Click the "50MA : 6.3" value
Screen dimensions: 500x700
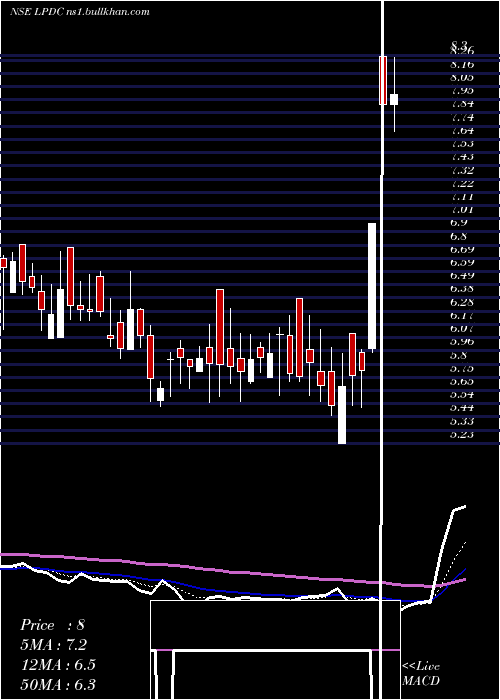[x=58, y=685]
